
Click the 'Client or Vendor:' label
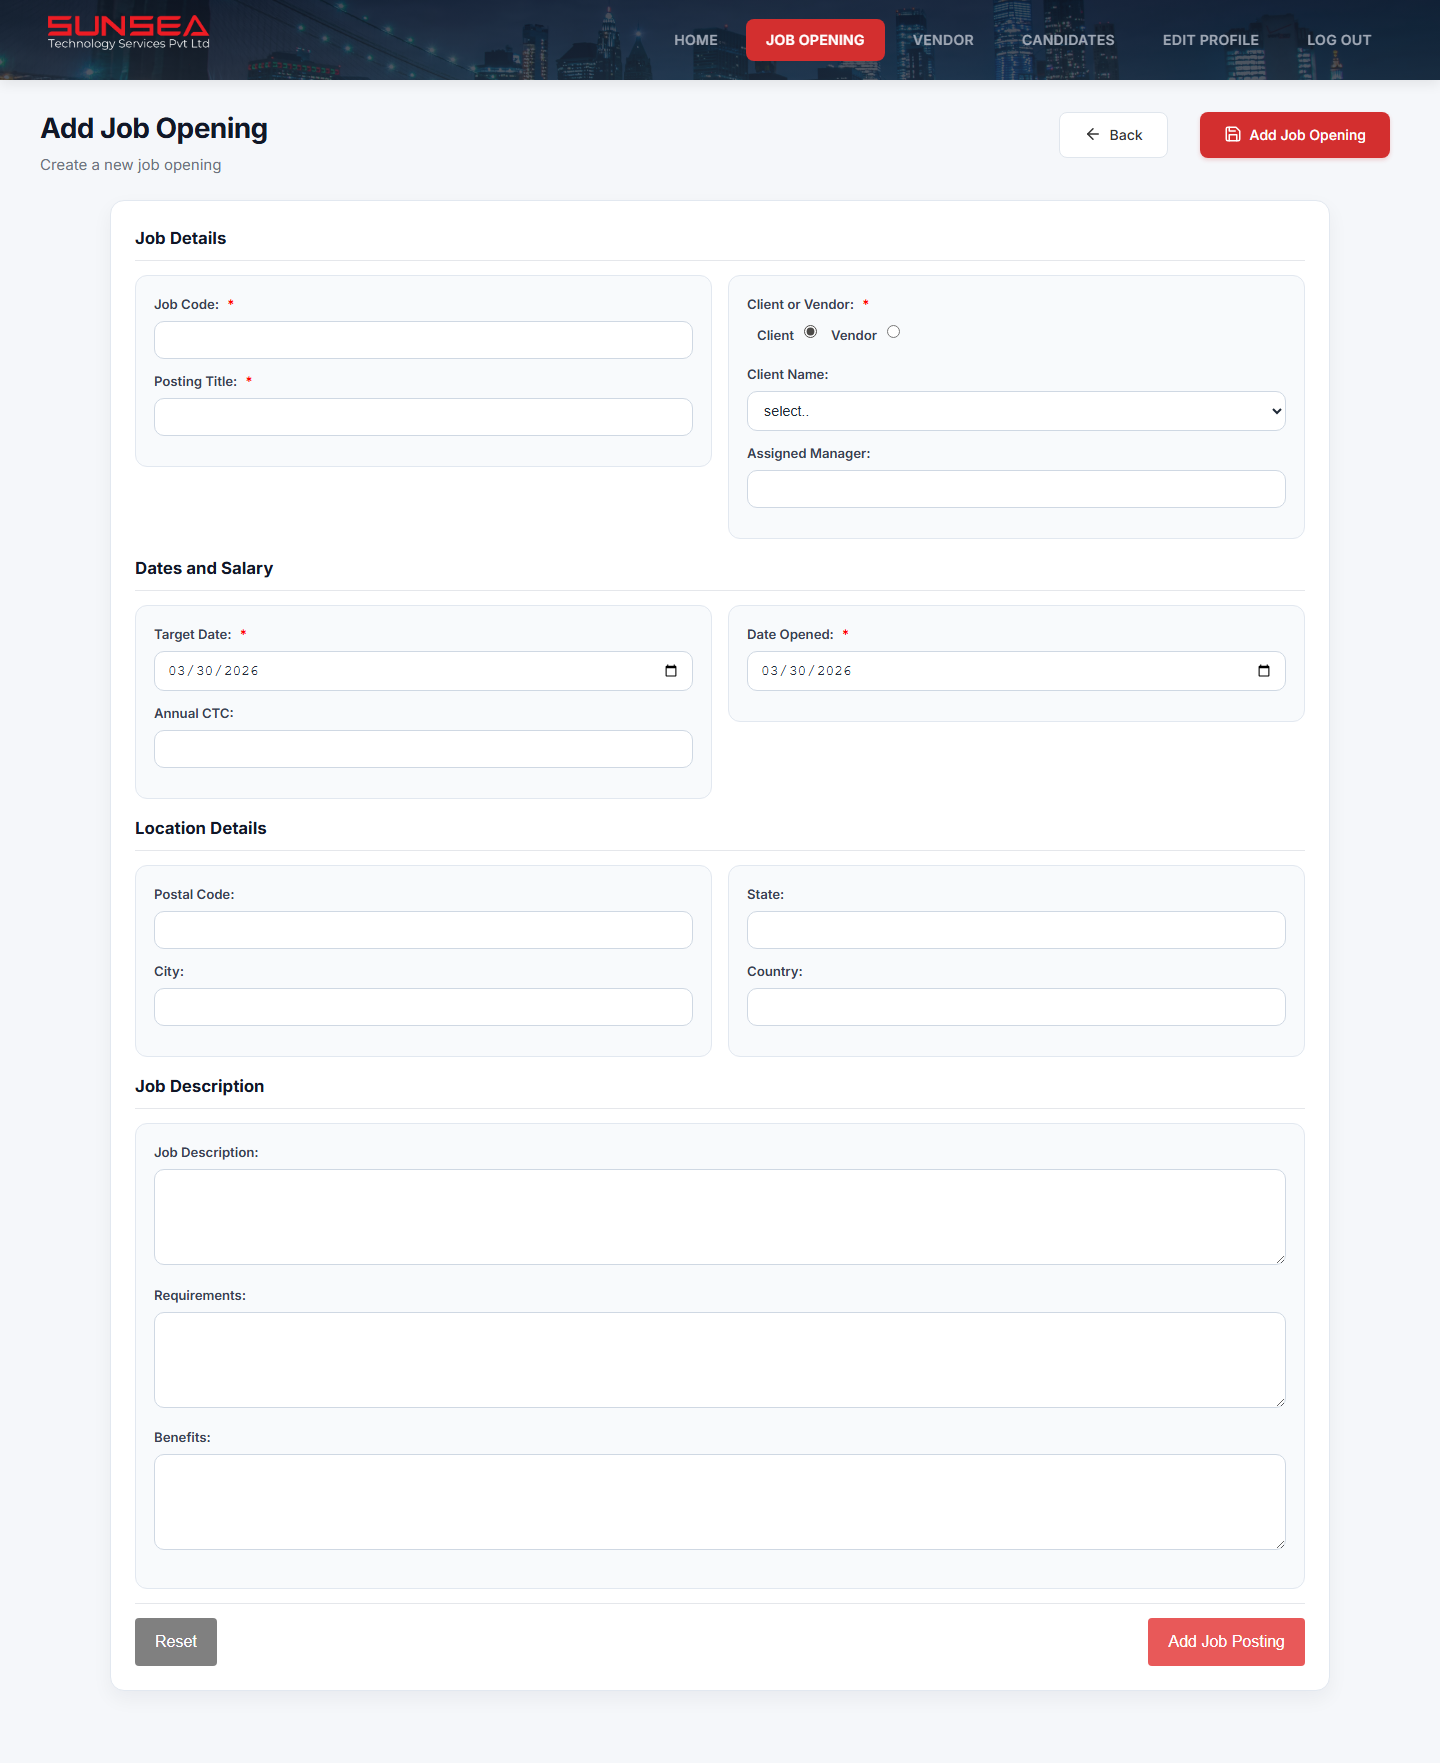(x=800, y=304)
